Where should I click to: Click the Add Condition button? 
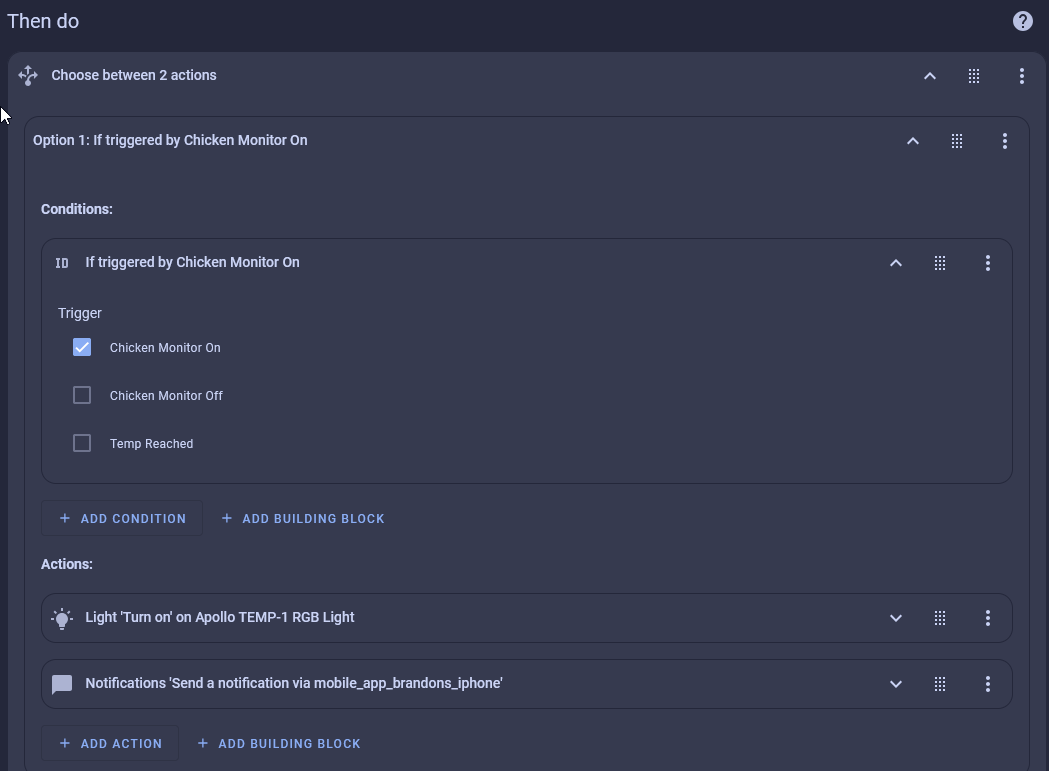pyautogui.click(x=122, y=518)
